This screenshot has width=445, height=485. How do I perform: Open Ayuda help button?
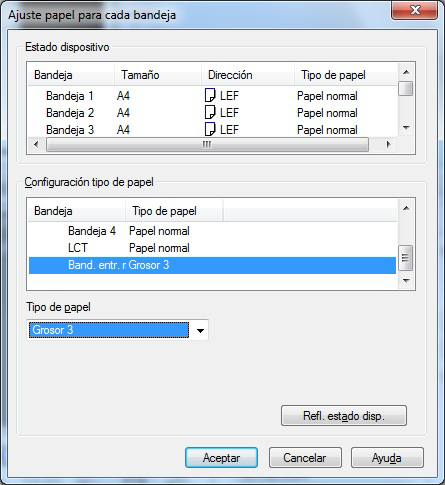[x=387, y=458]
